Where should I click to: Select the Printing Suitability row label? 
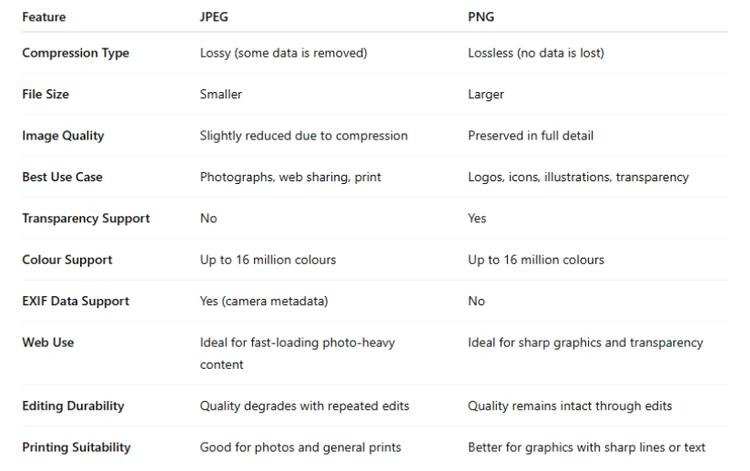coord(77,448)
